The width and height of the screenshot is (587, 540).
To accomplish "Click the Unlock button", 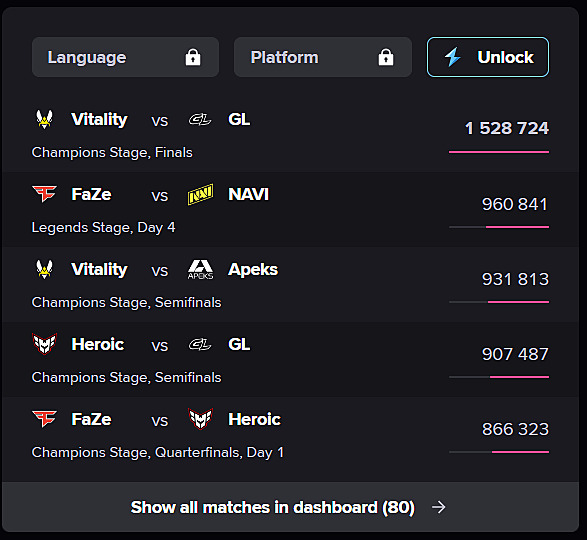I will click(488, 57).
